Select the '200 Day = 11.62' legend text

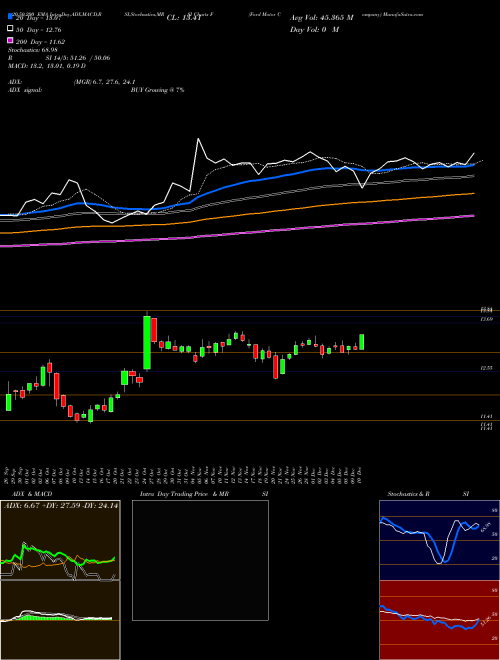(40, 42)
